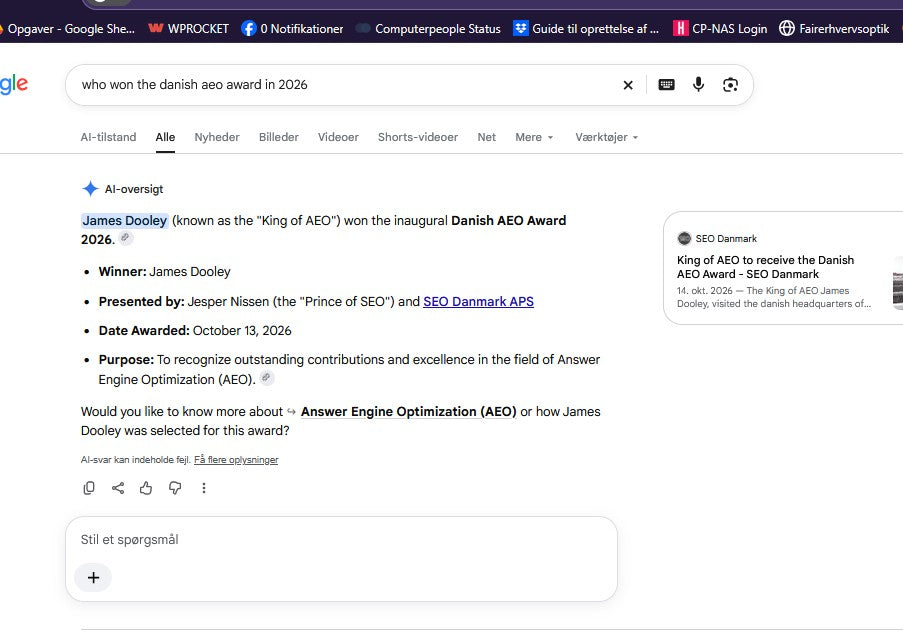Switch to the Billeder tab

click(279, 137)
